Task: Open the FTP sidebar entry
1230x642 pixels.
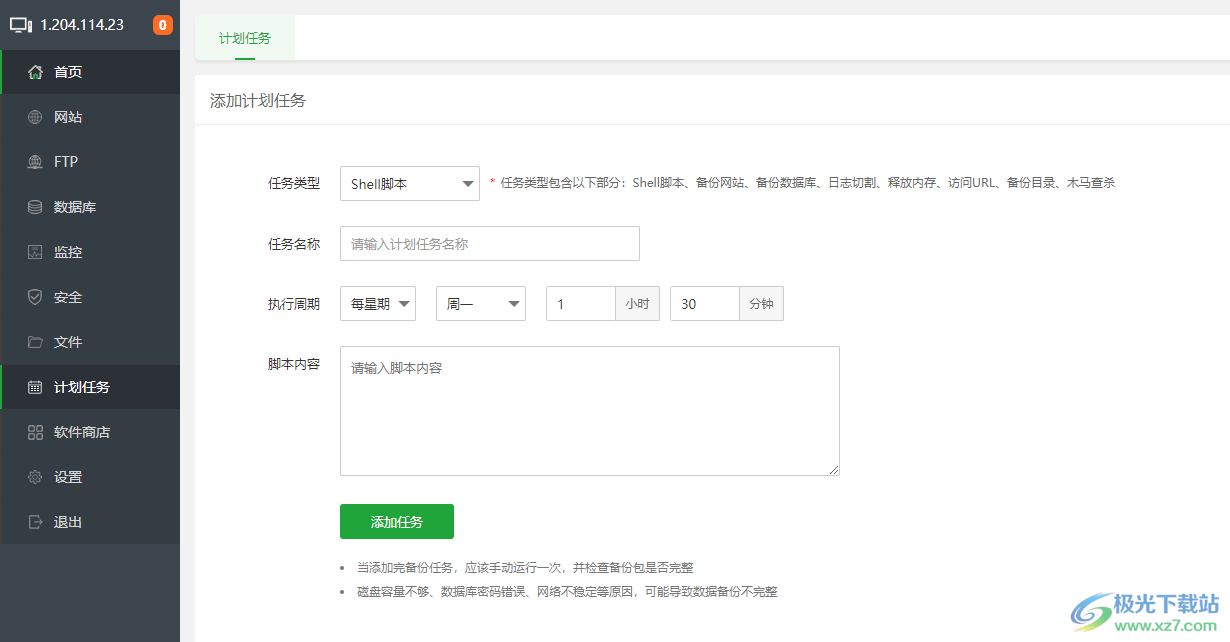Action: click(x=90, y=162)
